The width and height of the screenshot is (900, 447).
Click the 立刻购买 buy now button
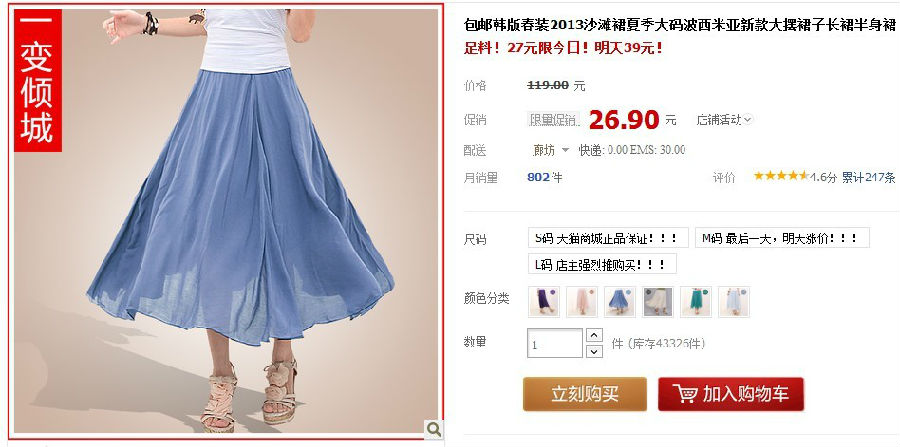[x=584, y=394]
